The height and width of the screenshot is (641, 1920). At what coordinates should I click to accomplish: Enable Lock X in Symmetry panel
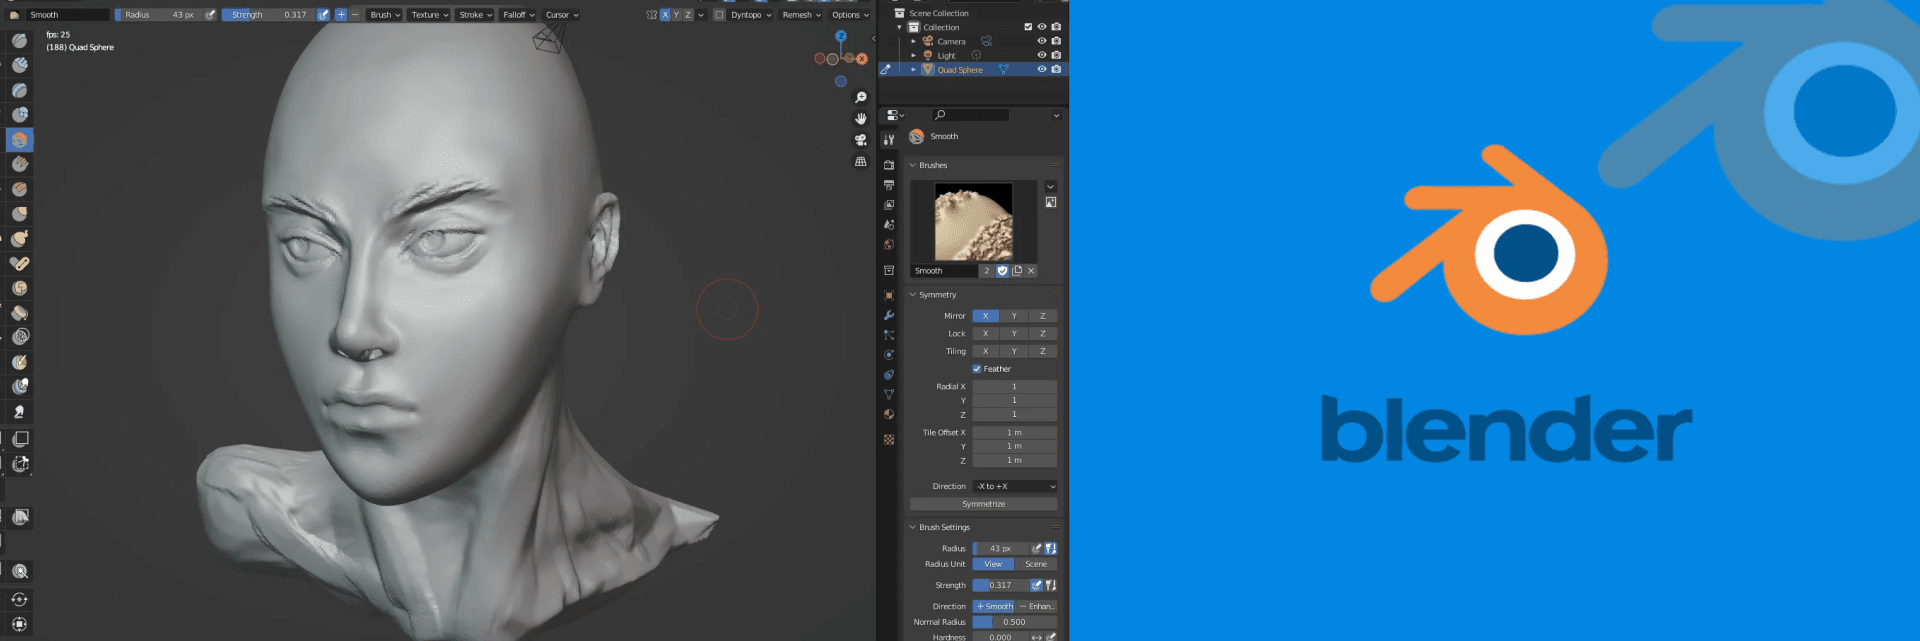click(x=985, y=334)
